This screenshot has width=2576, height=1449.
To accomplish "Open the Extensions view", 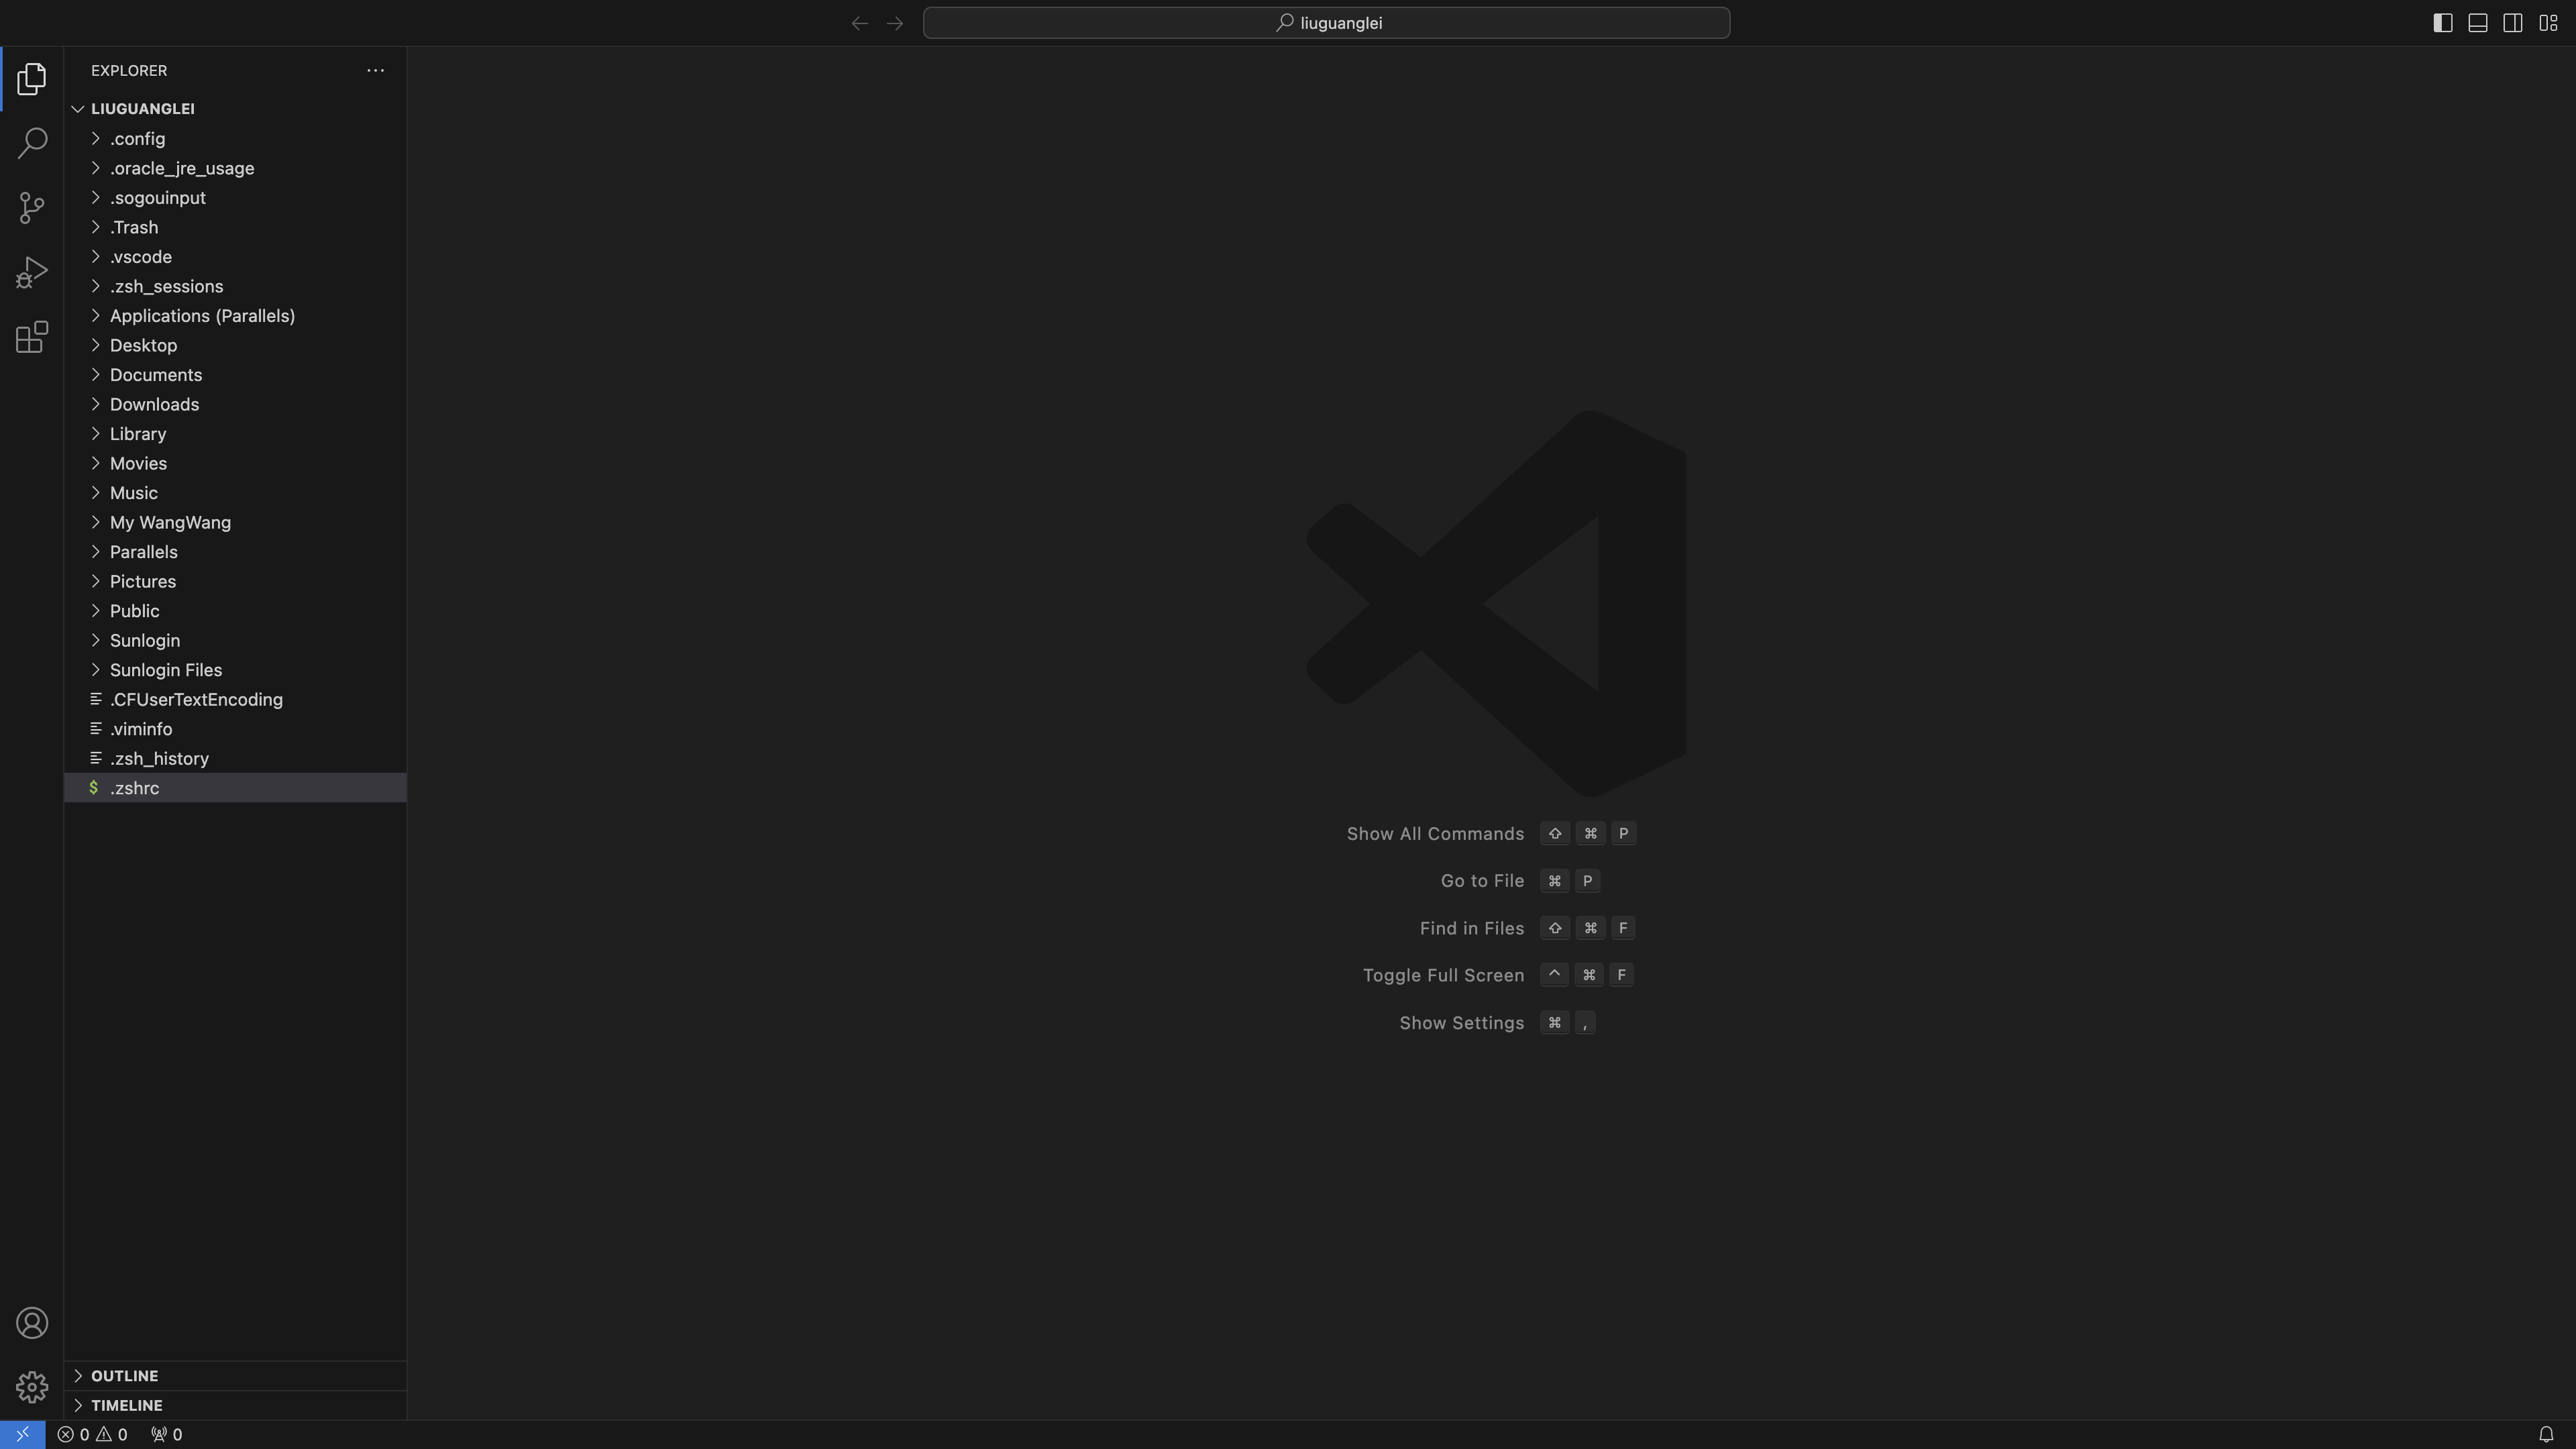I will 32,337.
